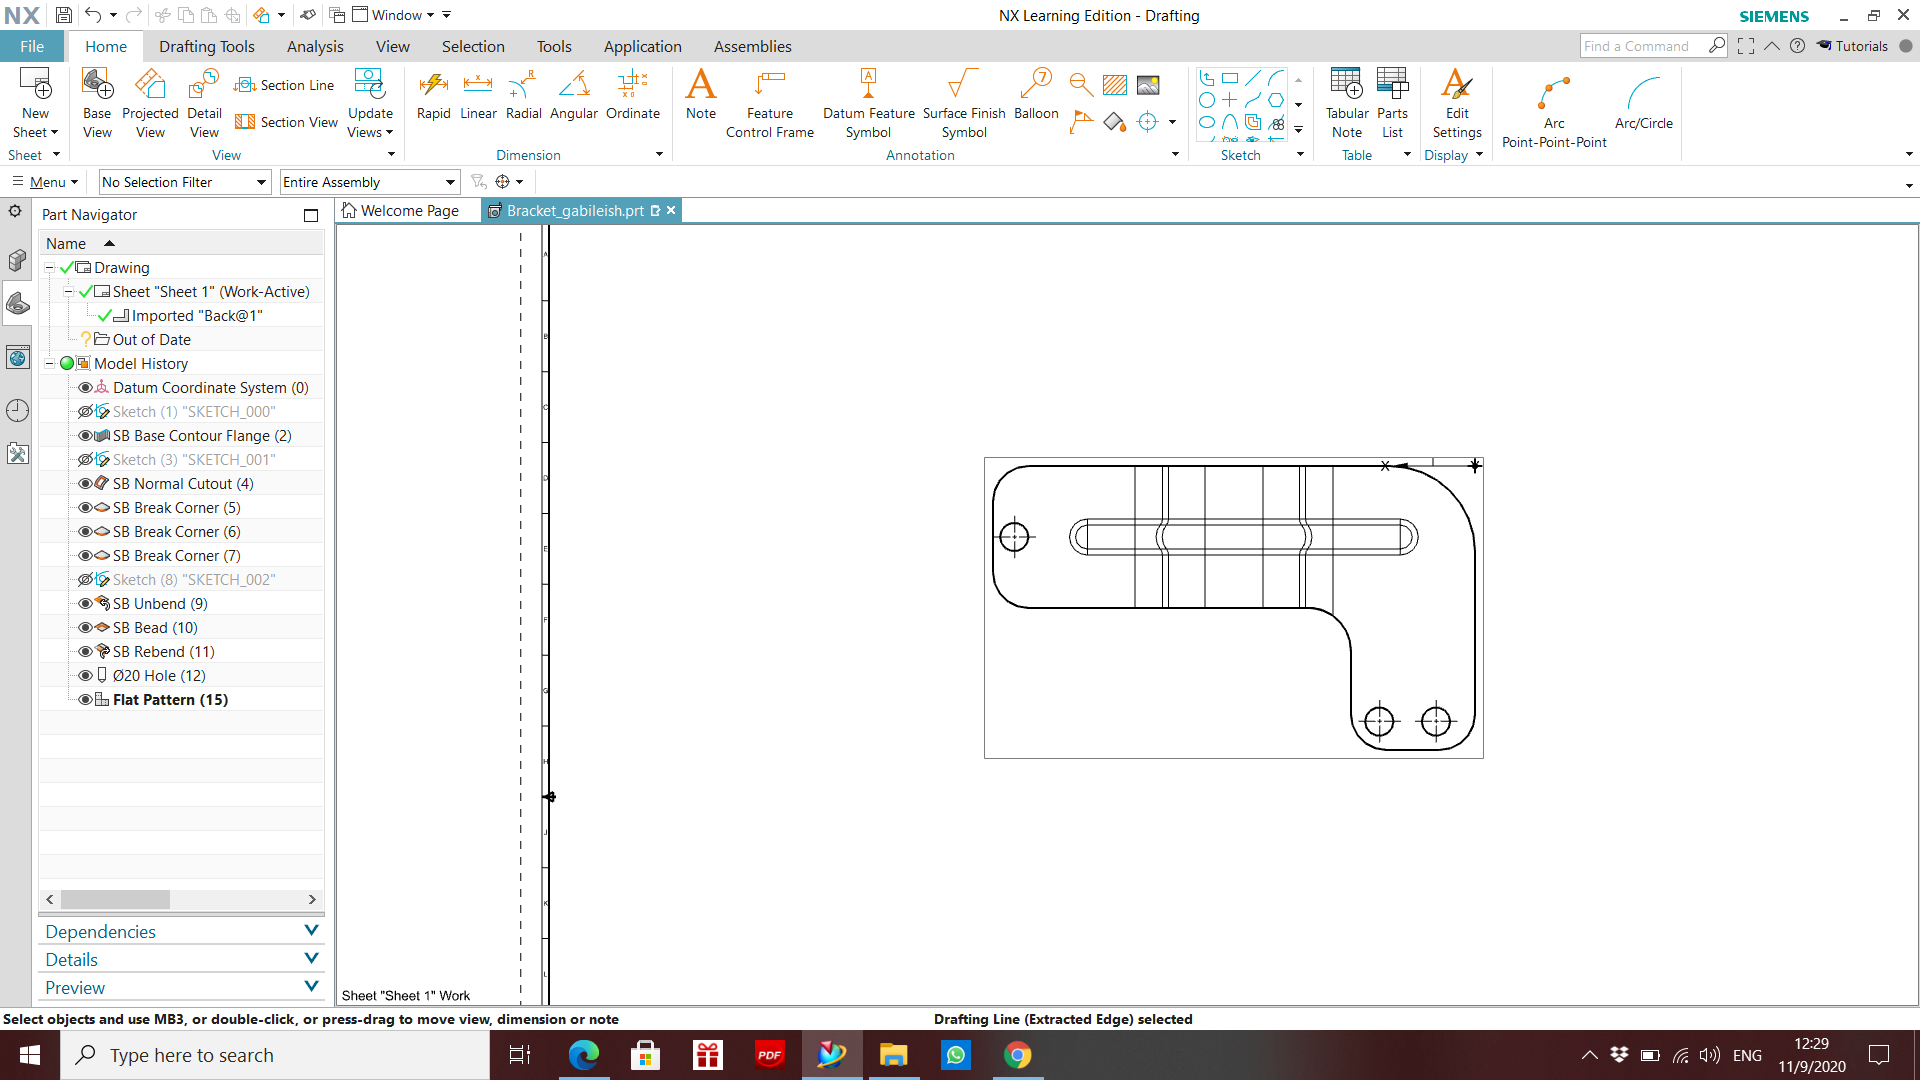Select Arc Point-Point-Point tool
Viewport: 1920px width, 1080px height.
pyautogui.click(x=1554, y=113)
